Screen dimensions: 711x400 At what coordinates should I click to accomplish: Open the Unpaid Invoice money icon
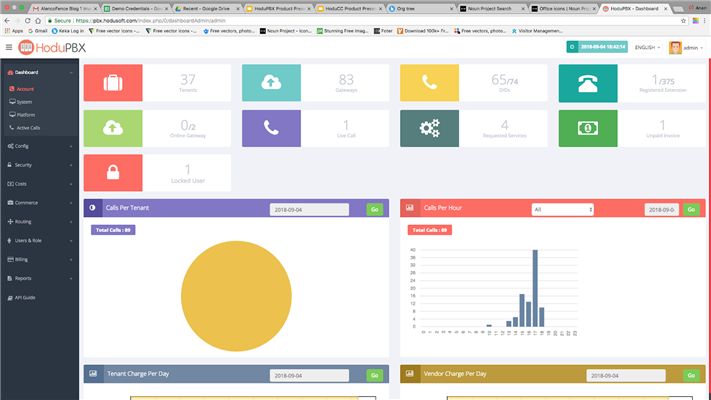588,128
